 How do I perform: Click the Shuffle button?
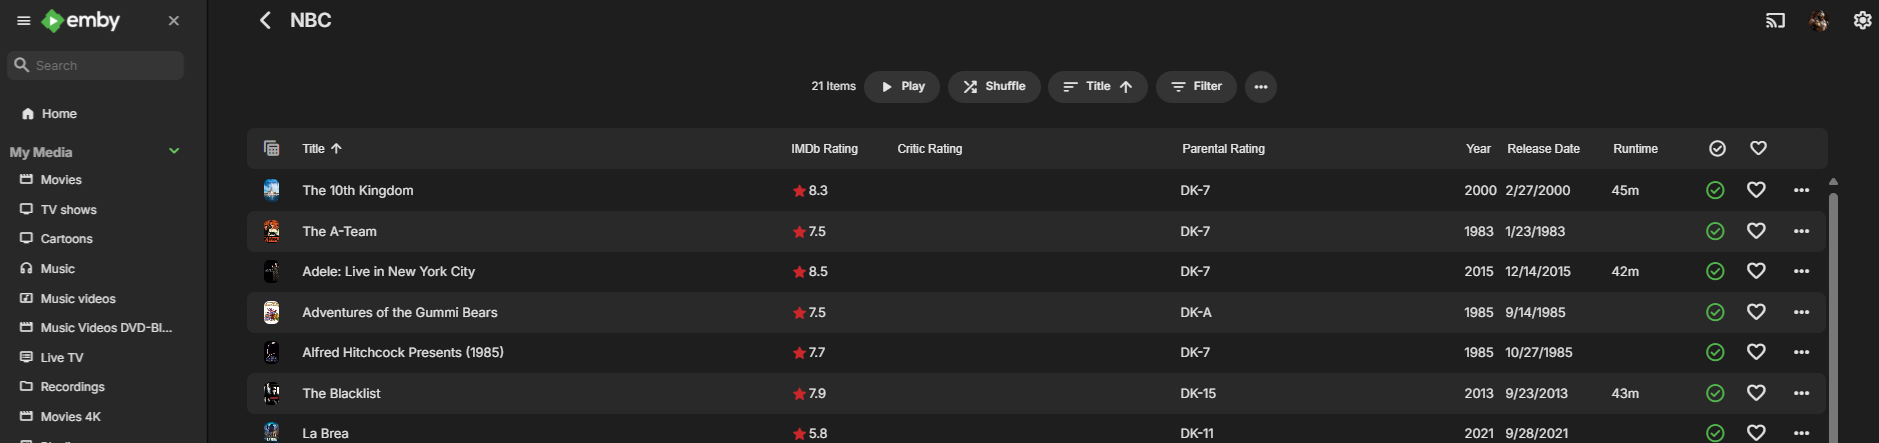click(994, 87)
